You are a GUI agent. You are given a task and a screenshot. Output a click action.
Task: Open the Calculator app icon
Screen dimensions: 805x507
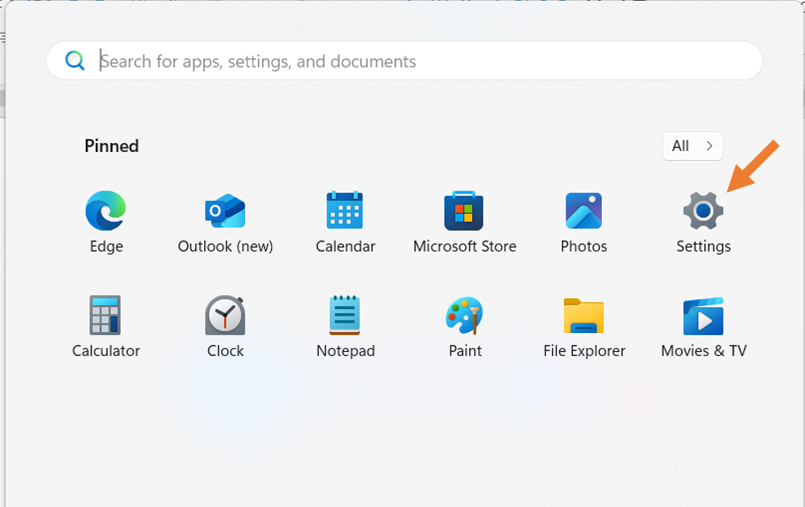(106, 316)
